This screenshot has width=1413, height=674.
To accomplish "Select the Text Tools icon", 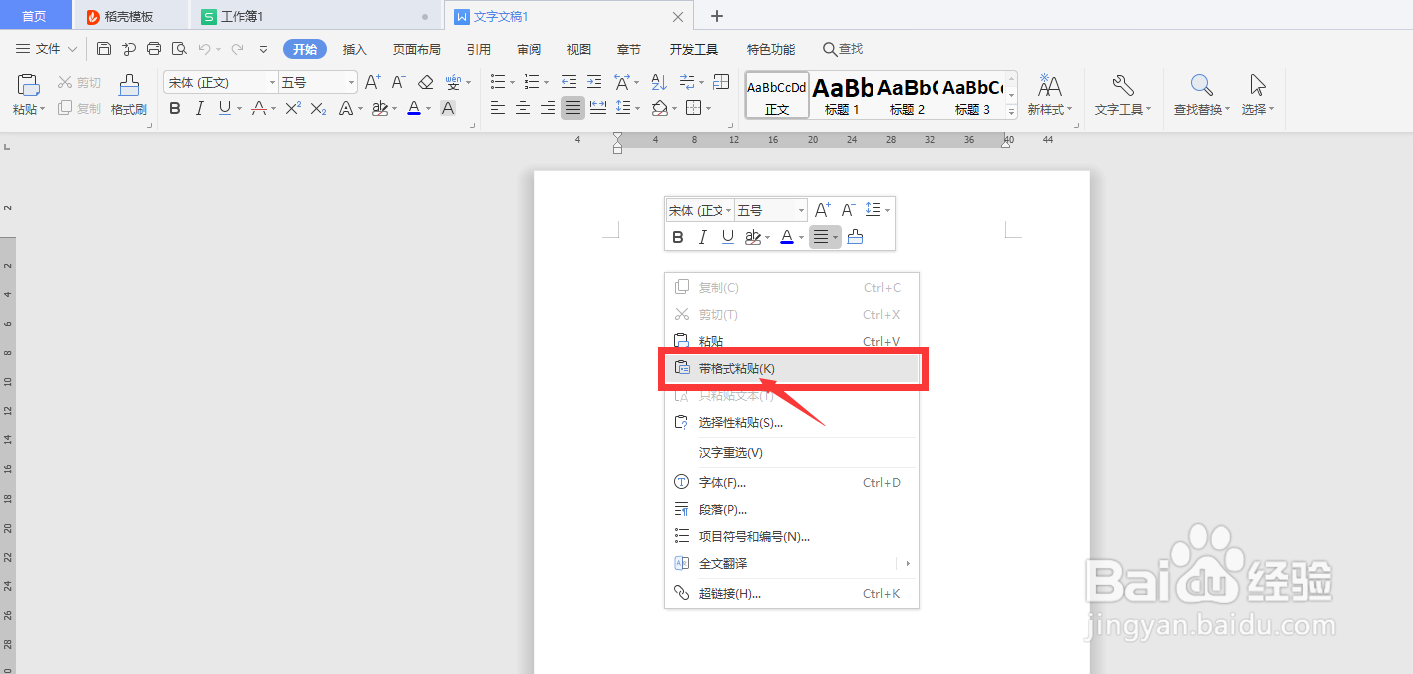I will 1121,95.
